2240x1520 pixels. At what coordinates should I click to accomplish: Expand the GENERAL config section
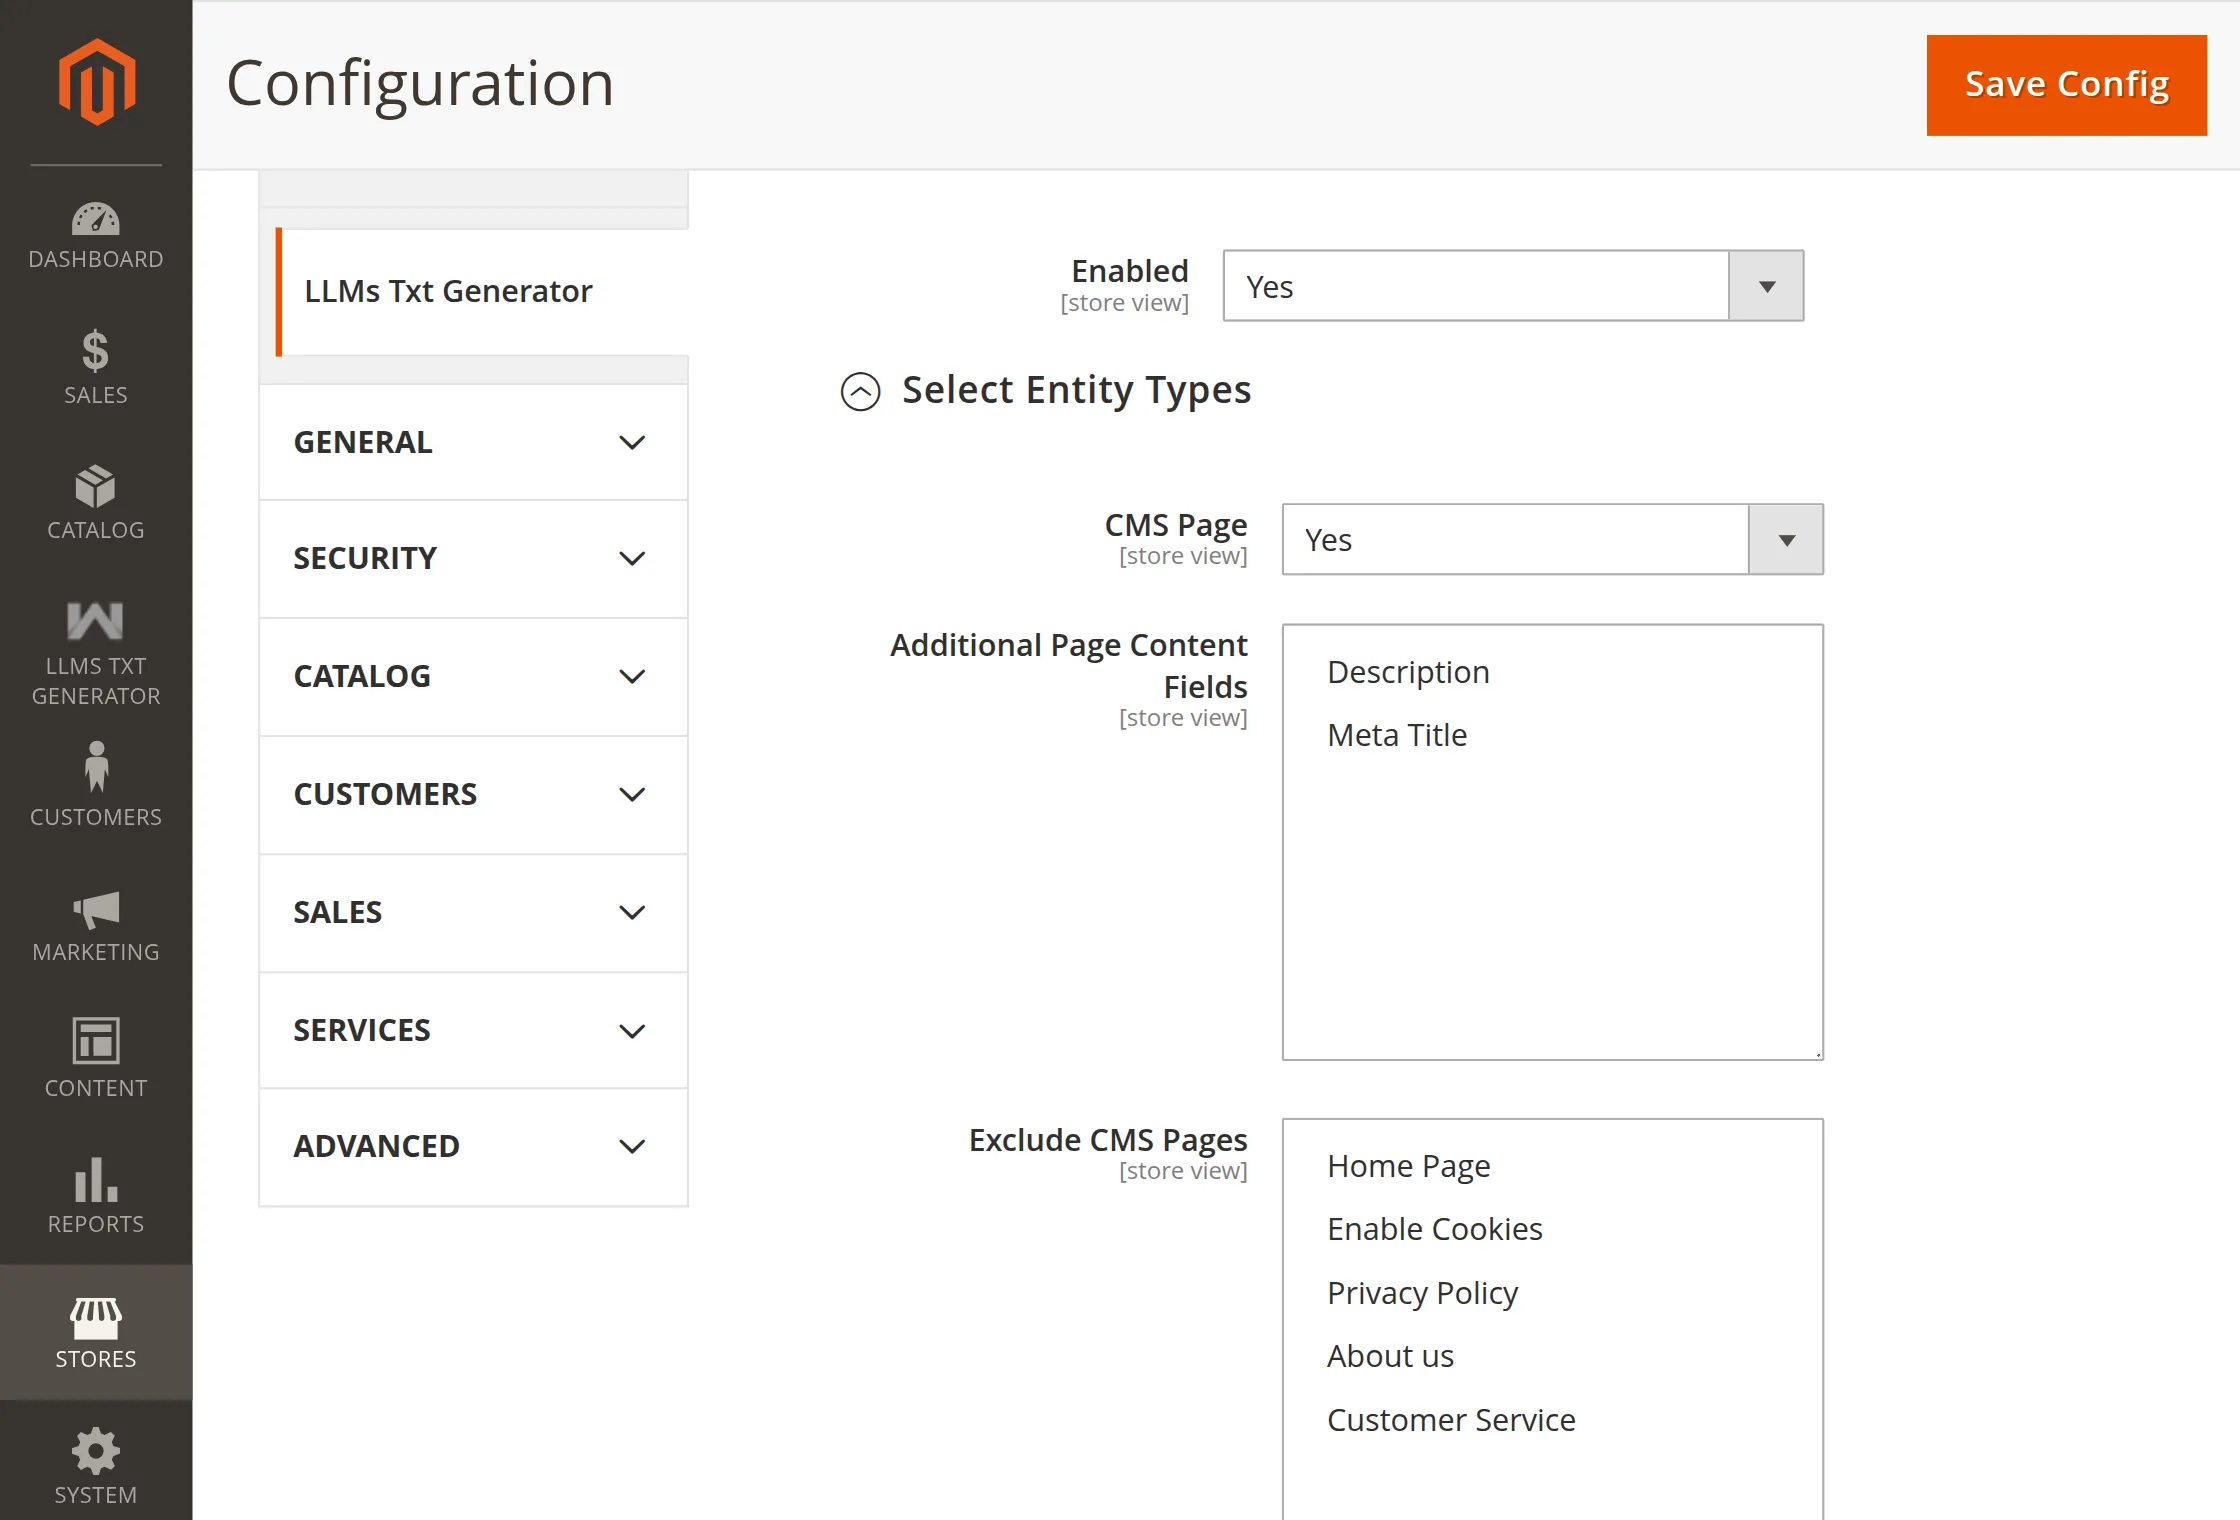click(473, 443)
